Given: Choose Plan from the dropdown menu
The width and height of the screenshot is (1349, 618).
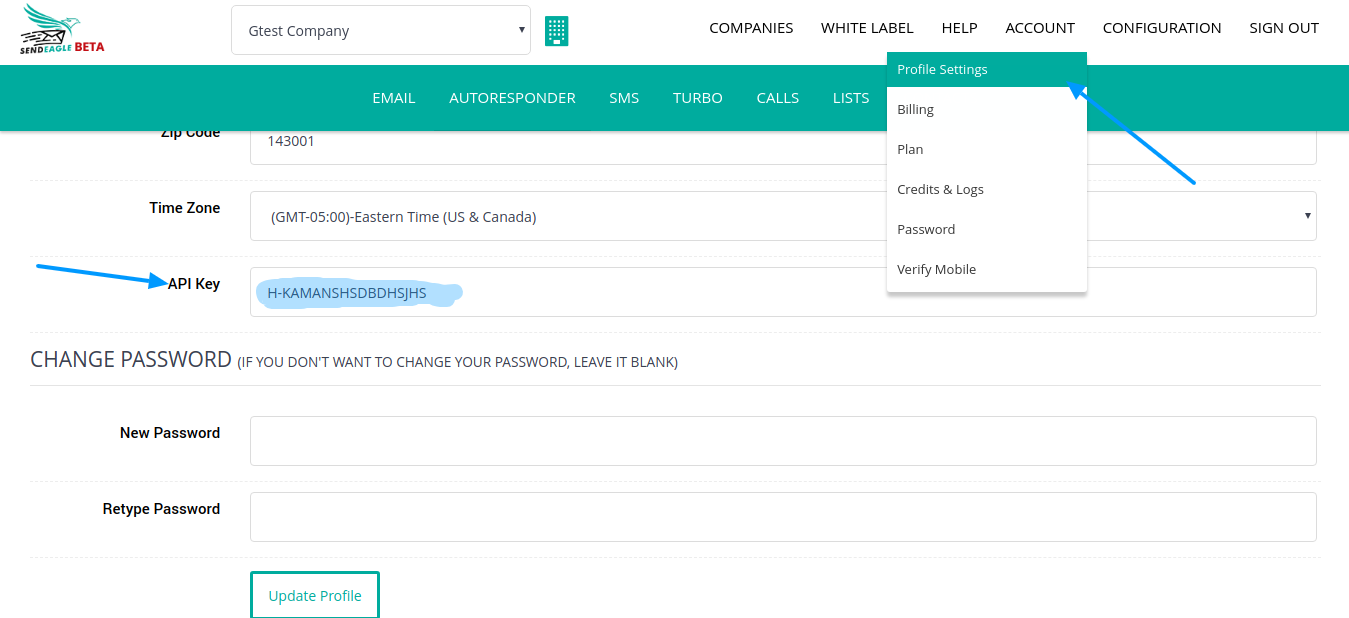Looking at the screenshot, I should pyautogui.click(x=910, y=150).
